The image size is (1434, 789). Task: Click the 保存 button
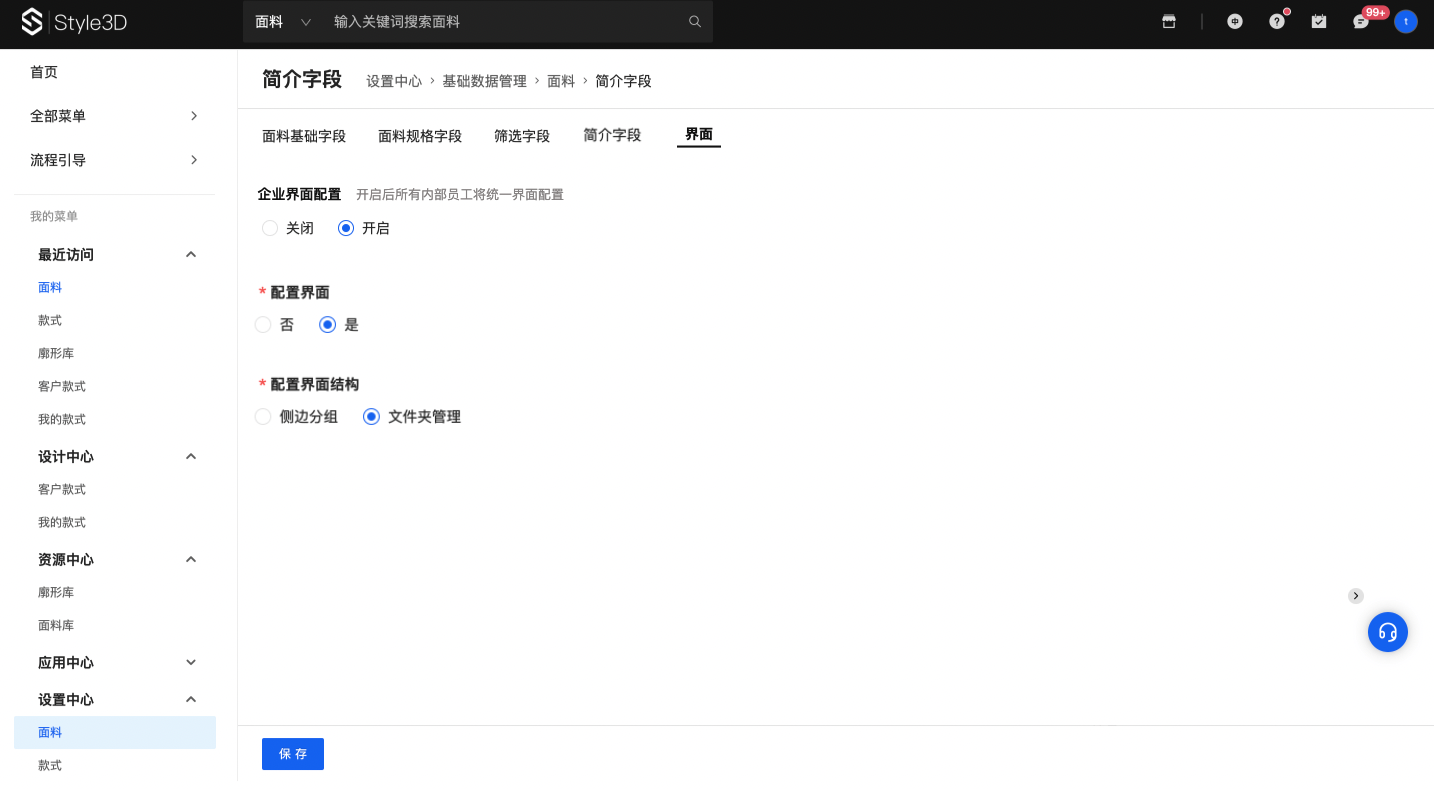[x=293, y=754]
